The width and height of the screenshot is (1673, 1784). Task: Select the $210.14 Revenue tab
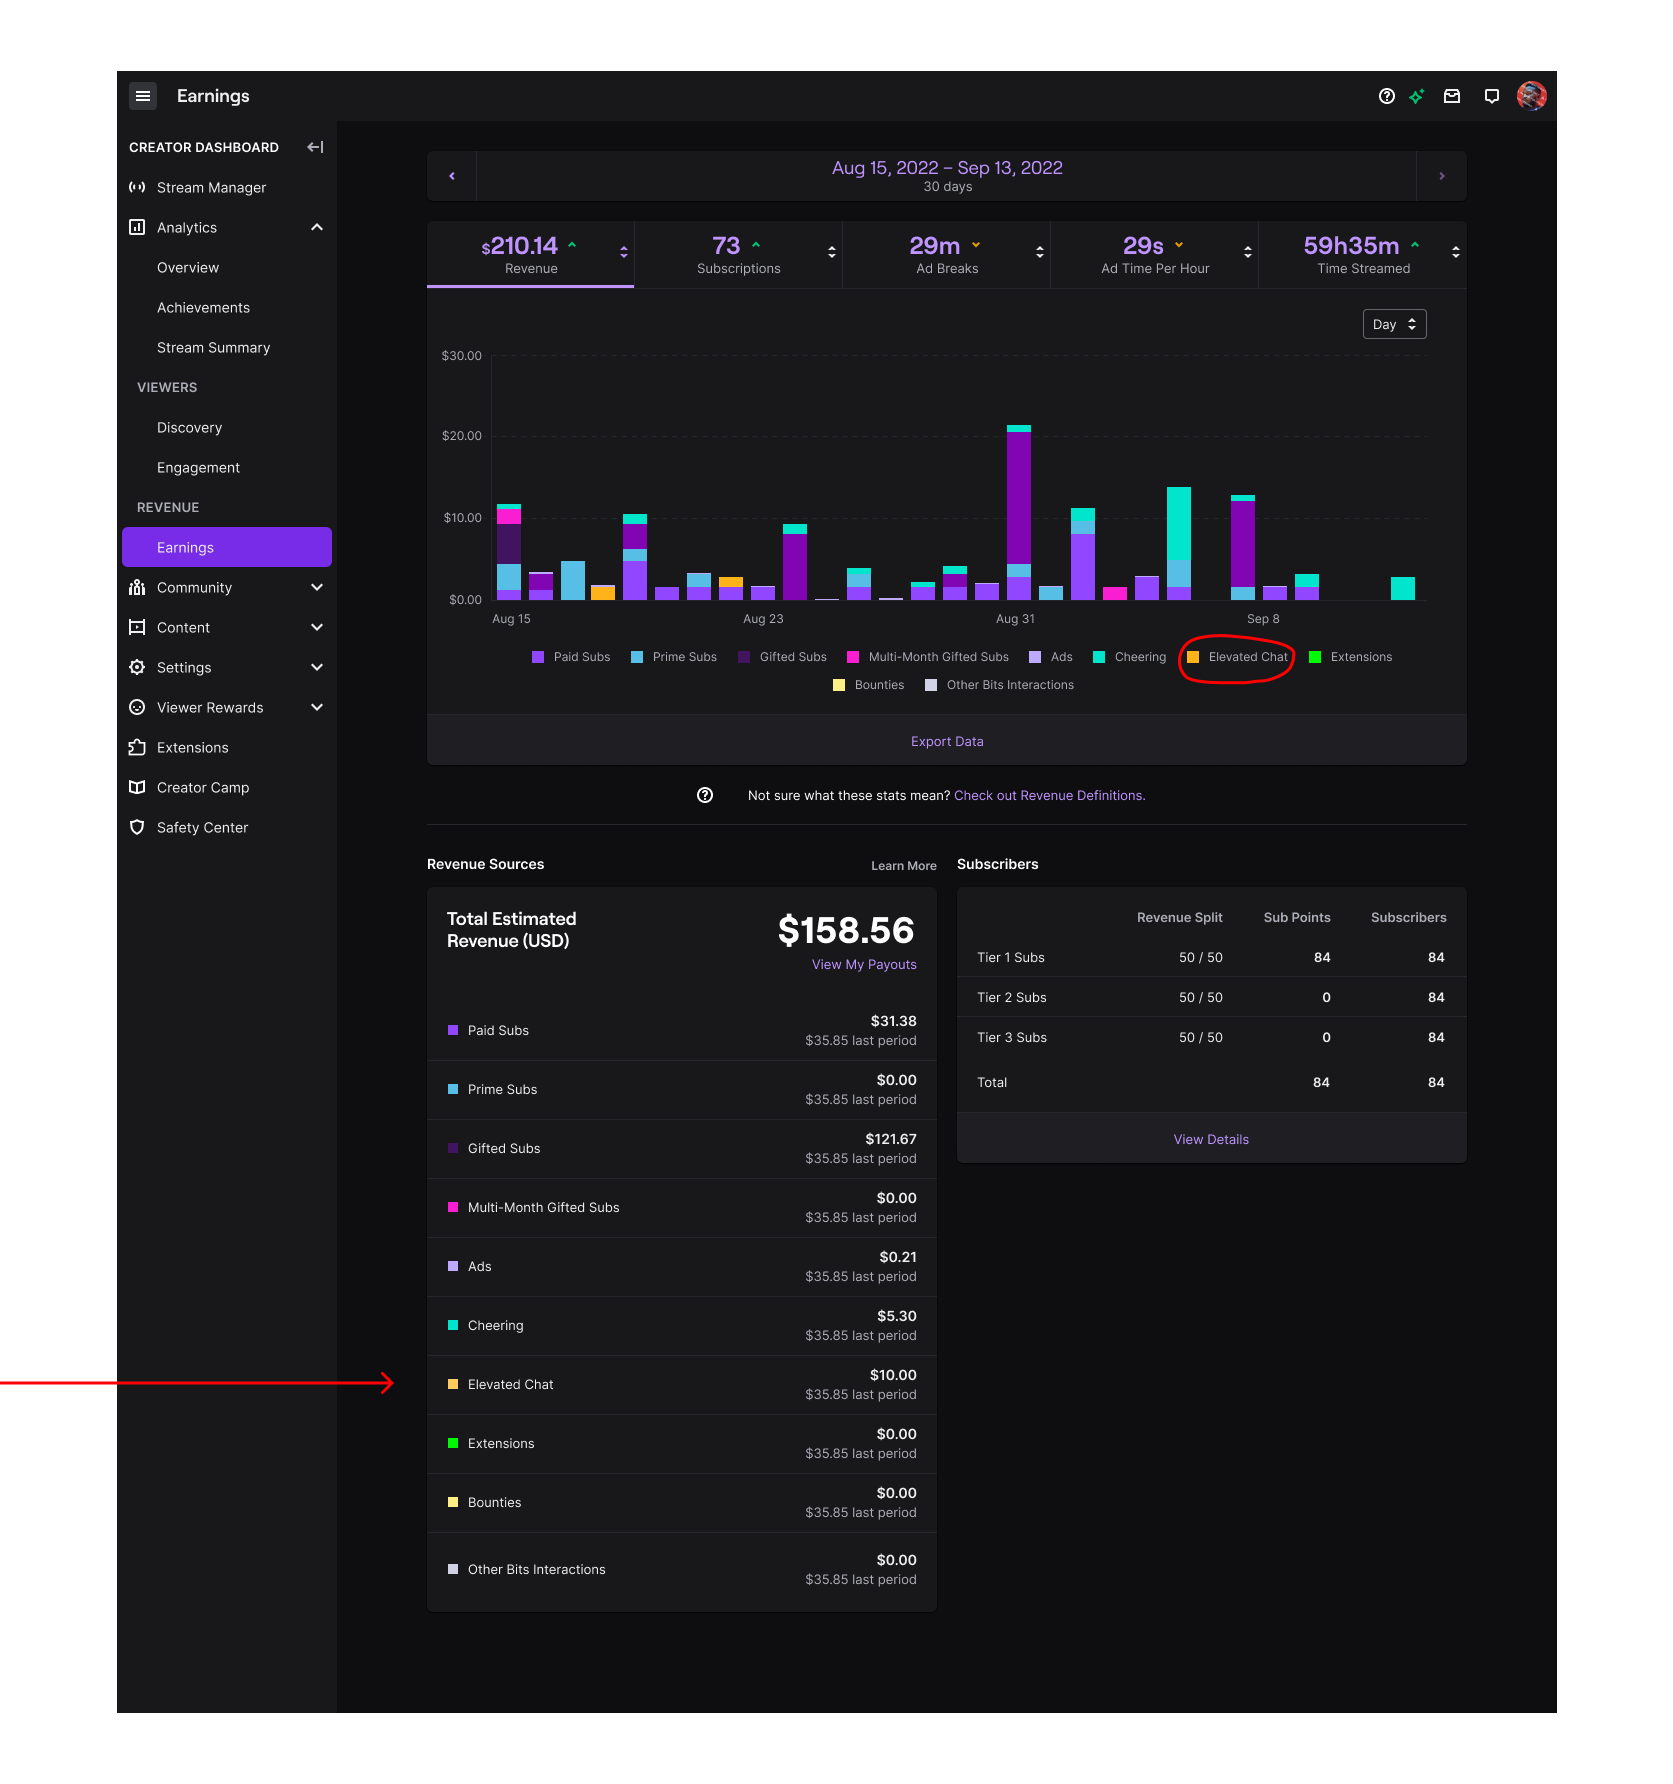point(531,254)
